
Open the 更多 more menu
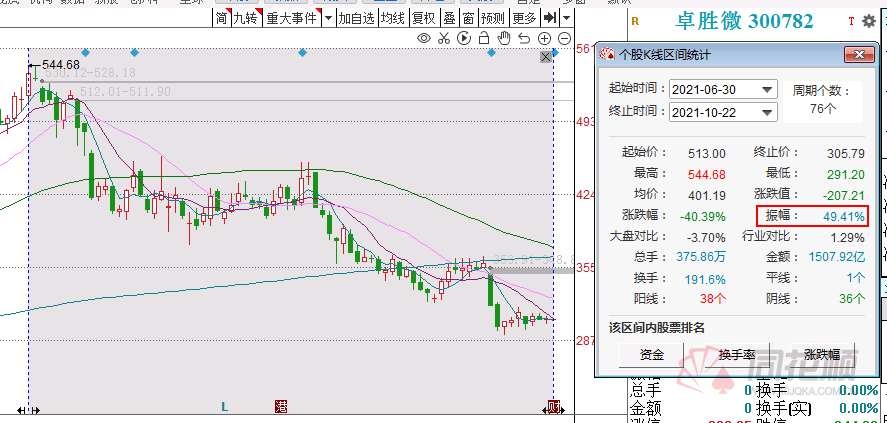pyautogui.click(x=524, y=19)
